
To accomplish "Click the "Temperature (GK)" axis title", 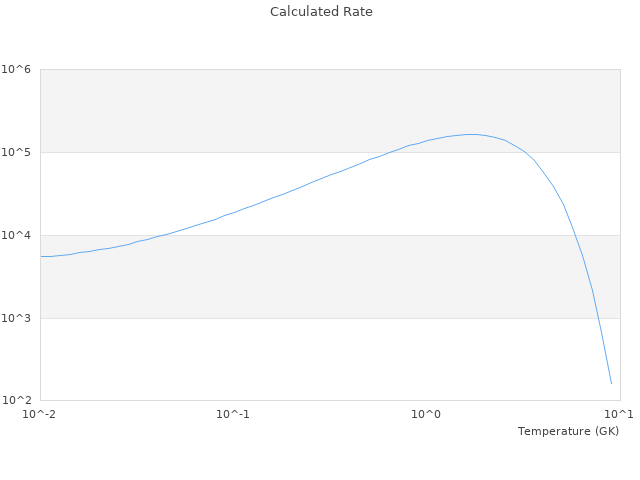I will pyautogui.click(x=568, y=431).
